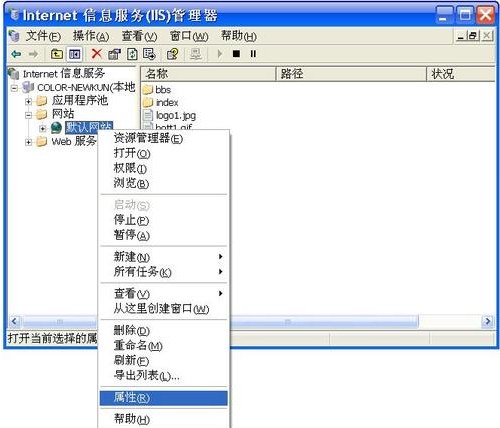Open the 操作(A) menu
Image resolution: width=500 pixels, height=428 pixels.
(x=91, y=36)
